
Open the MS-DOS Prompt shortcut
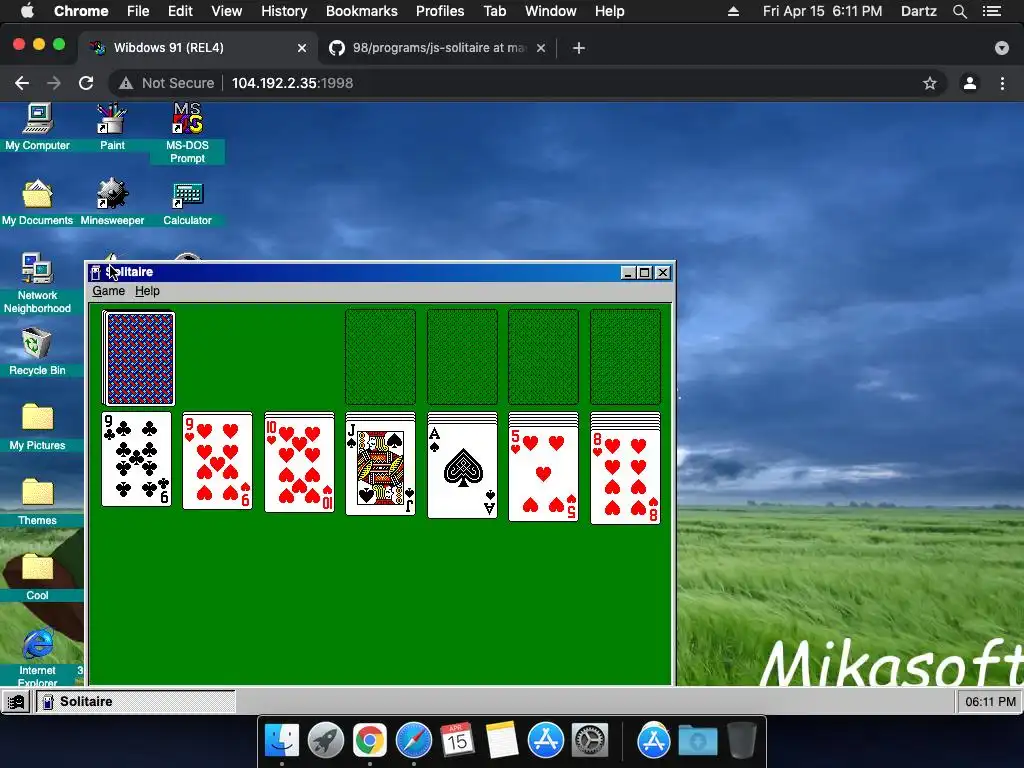pos(187,133)
